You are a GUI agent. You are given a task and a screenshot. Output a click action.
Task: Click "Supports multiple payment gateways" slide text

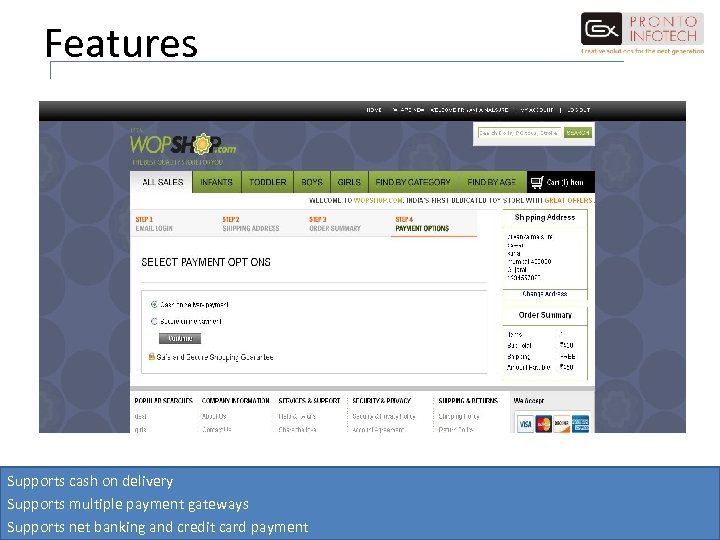(x=128, y=504)
